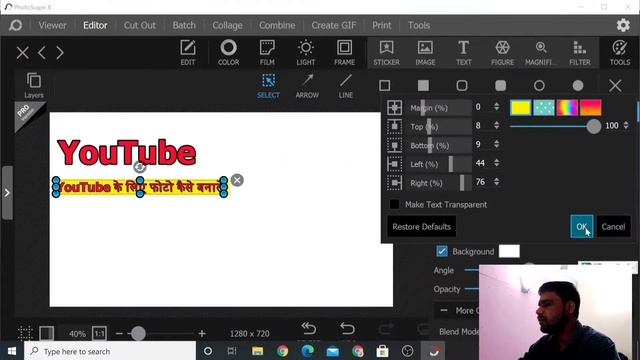640x360 pixels.
Task: Toggle the marquee selection icon at bottom
Action: click(x=25, y=333)
